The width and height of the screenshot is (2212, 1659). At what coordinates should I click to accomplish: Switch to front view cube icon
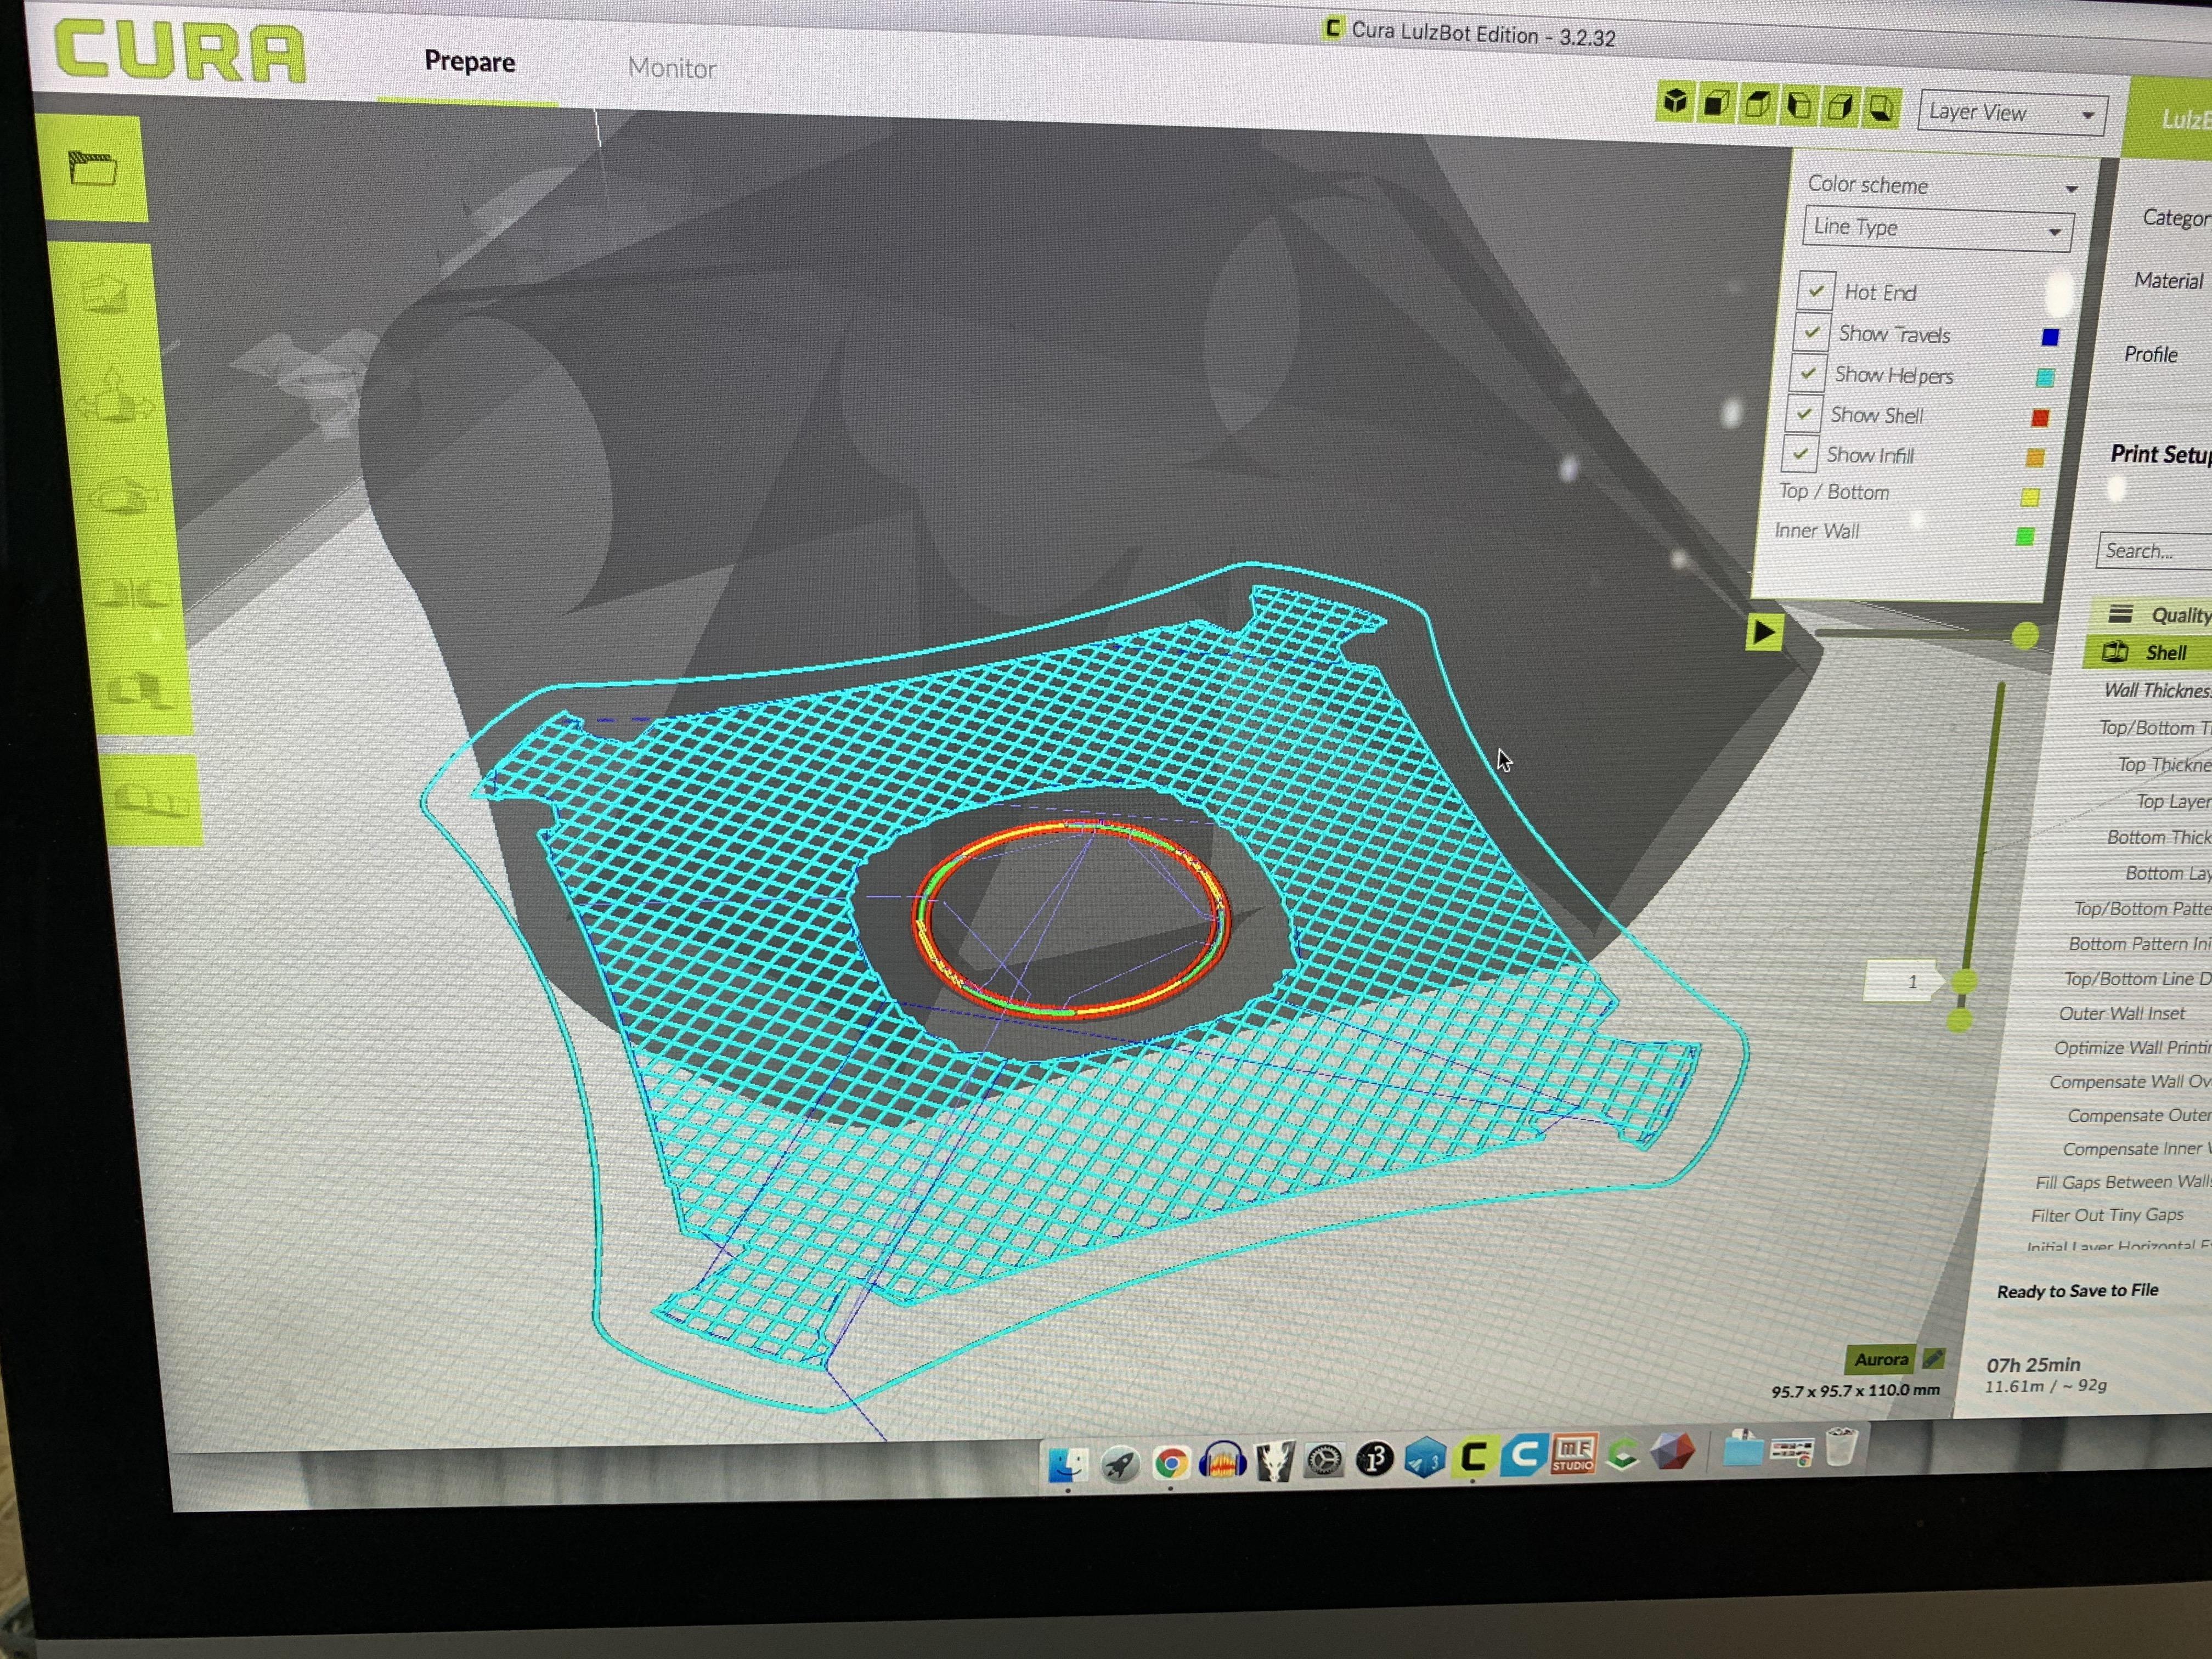[1716, 104]
